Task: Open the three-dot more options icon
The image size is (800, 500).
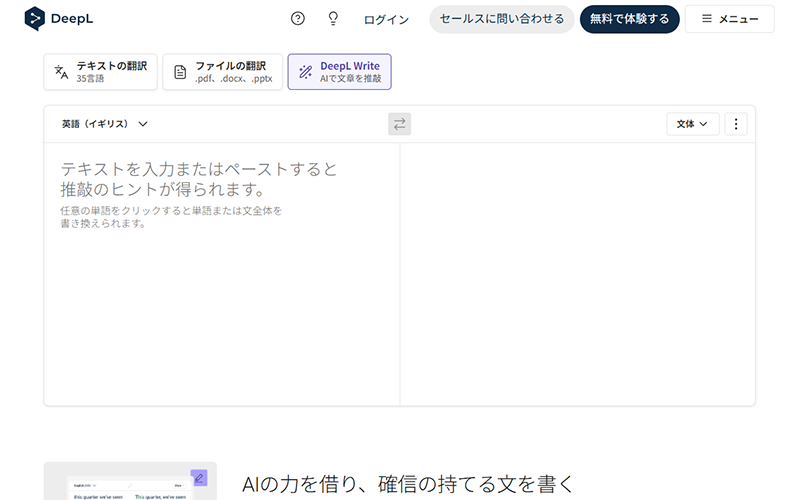Action: coord(736,124)
